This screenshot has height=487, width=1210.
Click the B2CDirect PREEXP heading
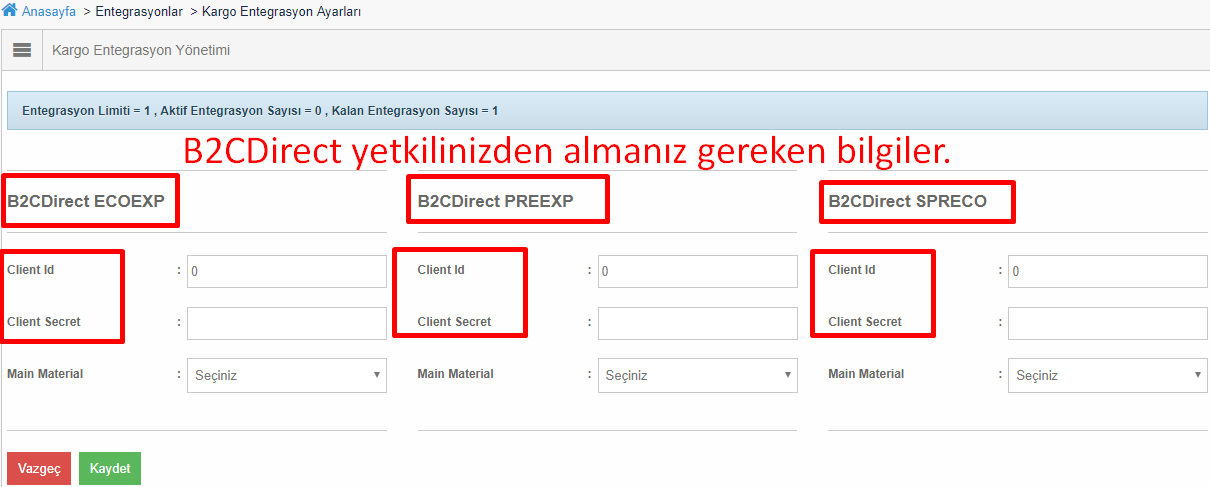click(496, 201)
